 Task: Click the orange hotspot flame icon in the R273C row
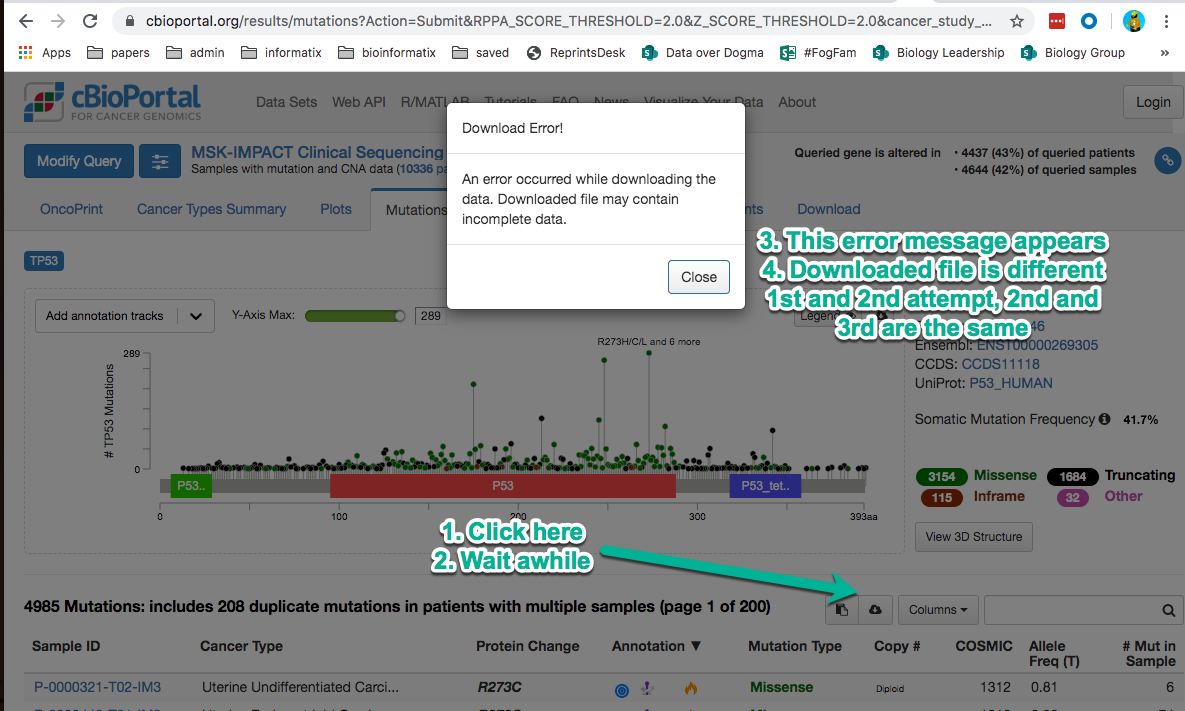(x=691, y=688)
